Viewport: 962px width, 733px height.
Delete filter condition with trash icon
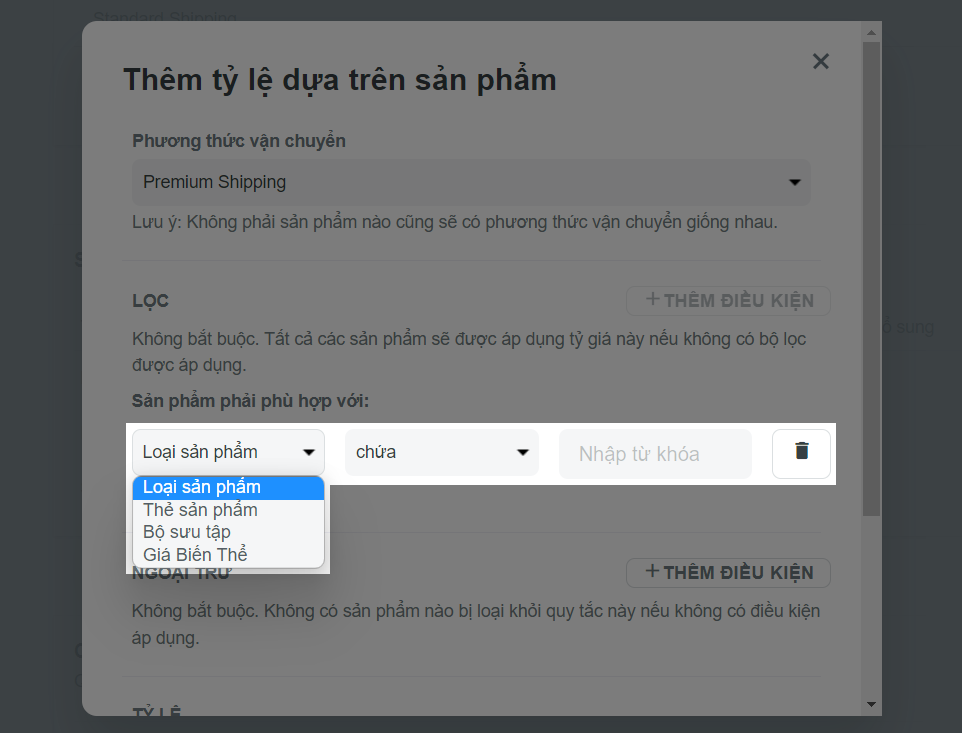pos(801,453)
